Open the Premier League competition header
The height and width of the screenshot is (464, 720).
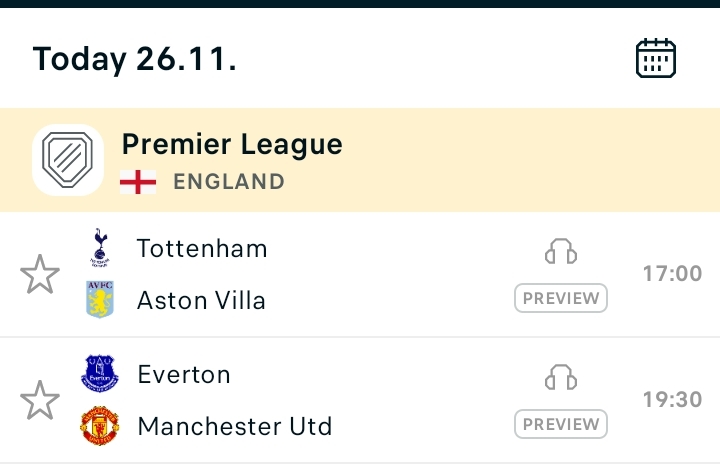pyautogui.click(x=360, y=160)
